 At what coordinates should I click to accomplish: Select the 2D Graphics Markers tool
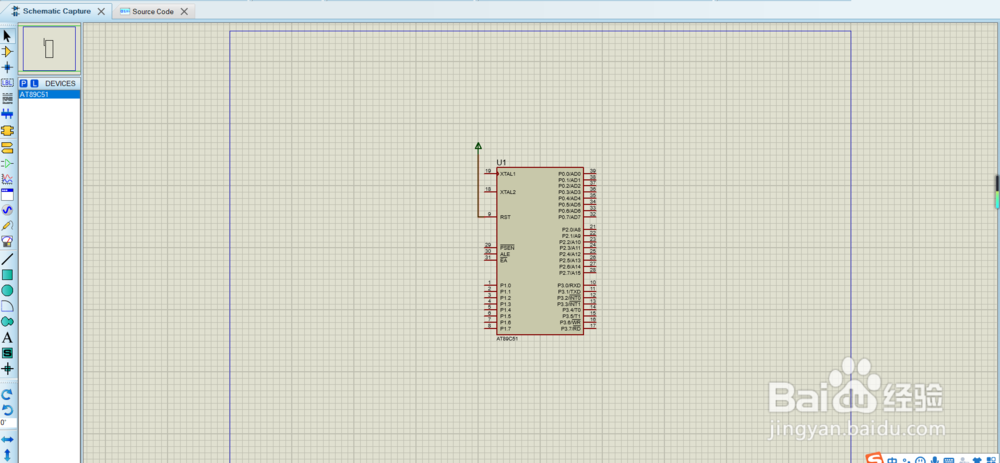point(8,369)
